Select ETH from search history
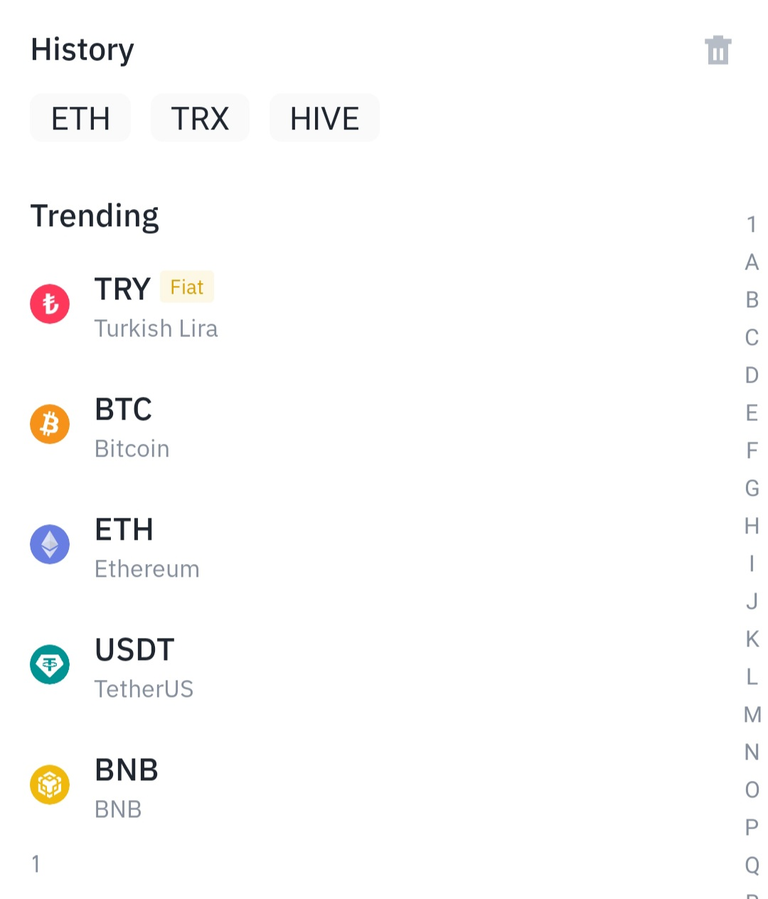The width and height of the screenshot is (768, 899). coord(80,118)
